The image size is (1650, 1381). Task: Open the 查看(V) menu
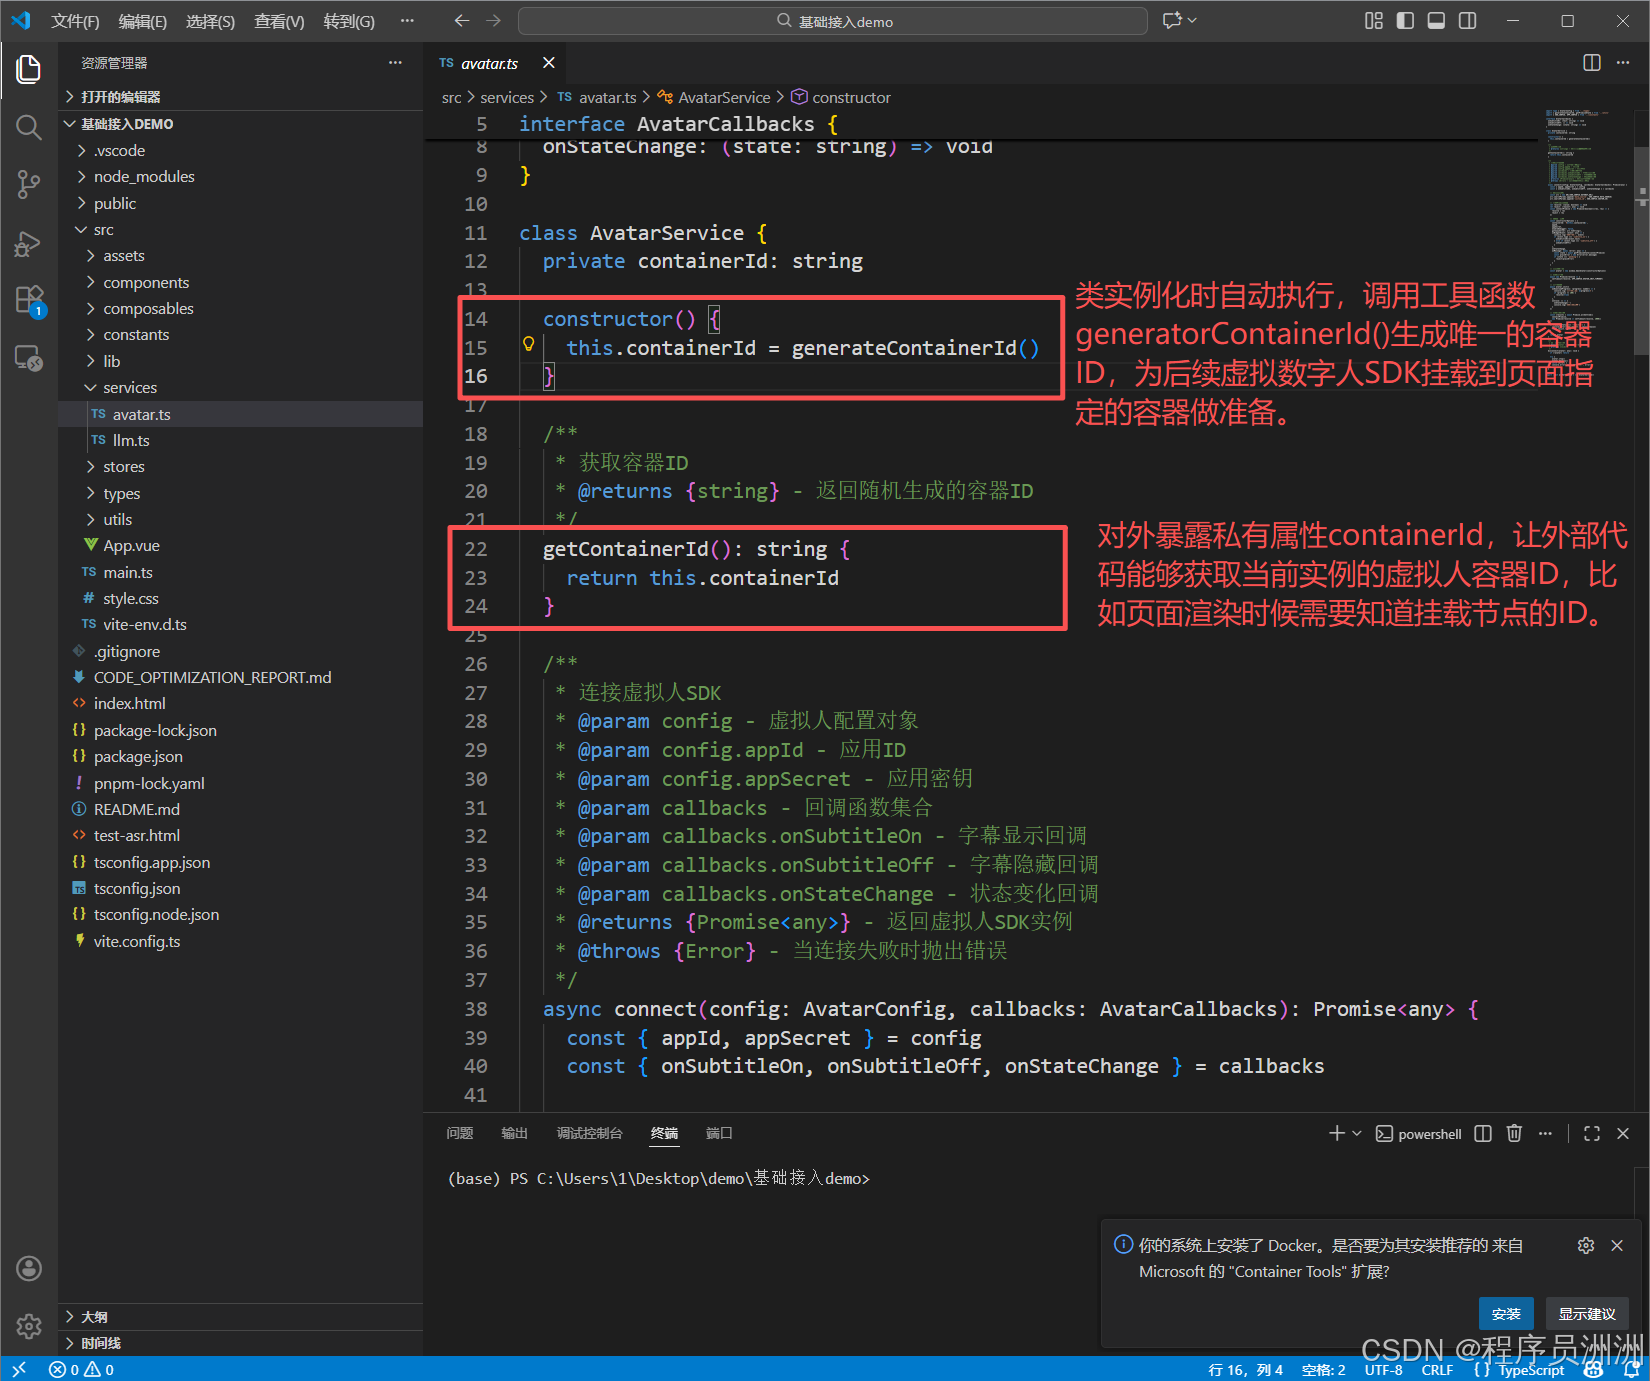pos(279,21)
